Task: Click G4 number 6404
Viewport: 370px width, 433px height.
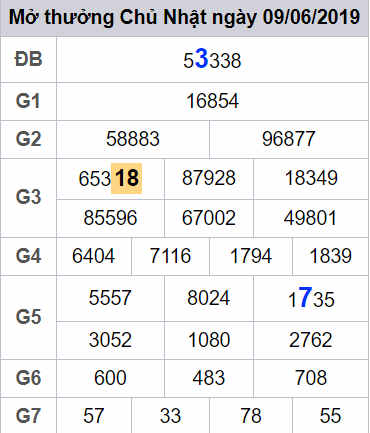Action: coord(93,256)
